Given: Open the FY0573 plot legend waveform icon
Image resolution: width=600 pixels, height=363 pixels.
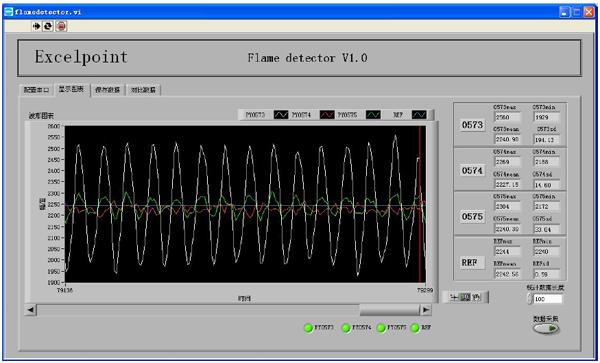Looking at the screenshot, I should 281,114.
